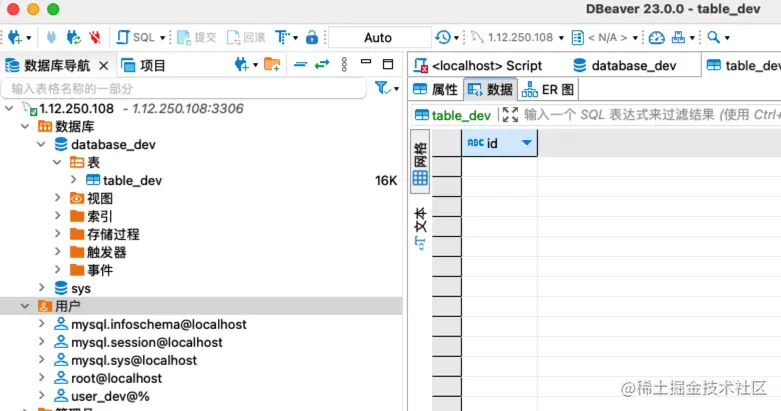
Task: Click navigator new connection plug icon
Action: click(242, 64)
